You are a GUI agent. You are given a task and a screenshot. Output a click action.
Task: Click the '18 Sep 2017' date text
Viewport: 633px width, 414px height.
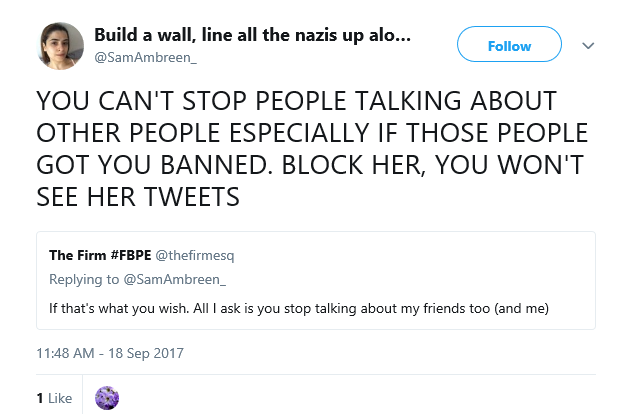point(146,353)
